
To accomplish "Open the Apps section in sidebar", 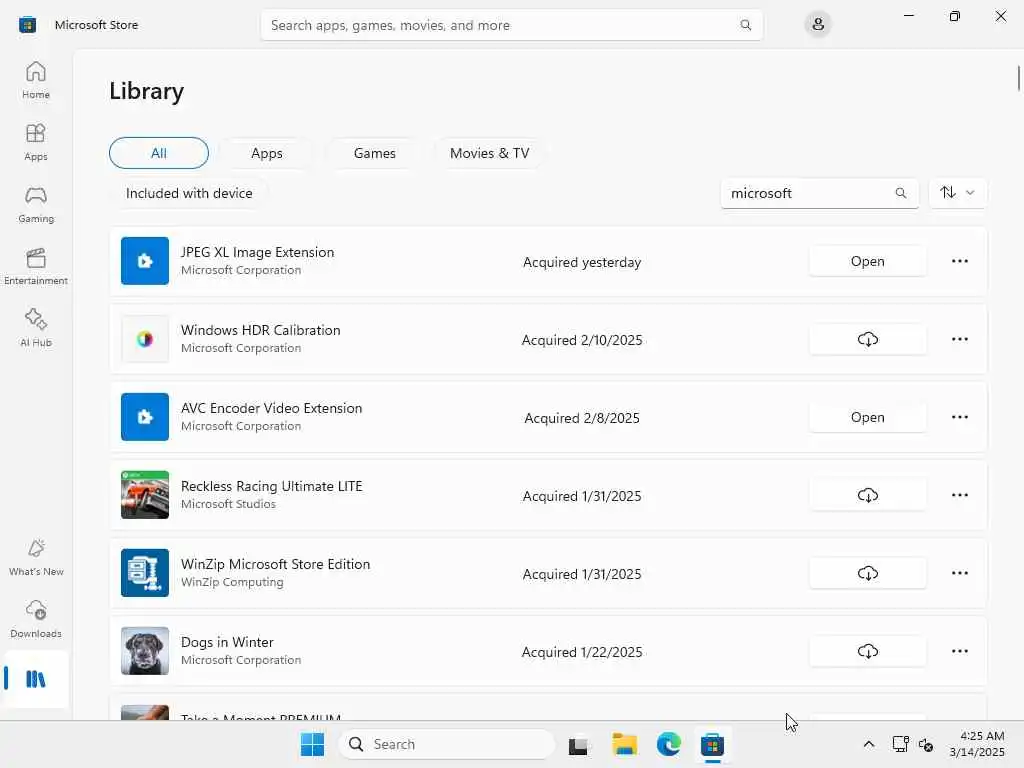I will click(36, 142).
